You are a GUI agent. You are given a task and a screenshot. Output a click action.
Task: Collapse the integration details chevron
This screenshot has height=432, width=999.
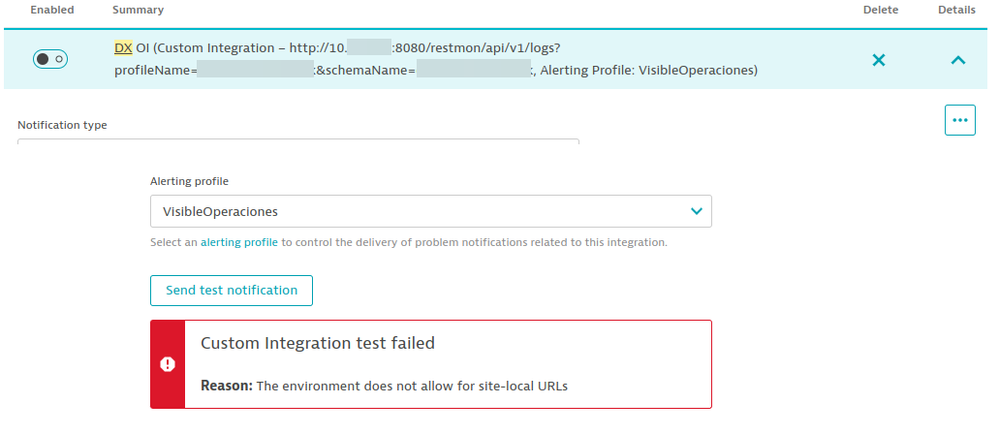957,60
